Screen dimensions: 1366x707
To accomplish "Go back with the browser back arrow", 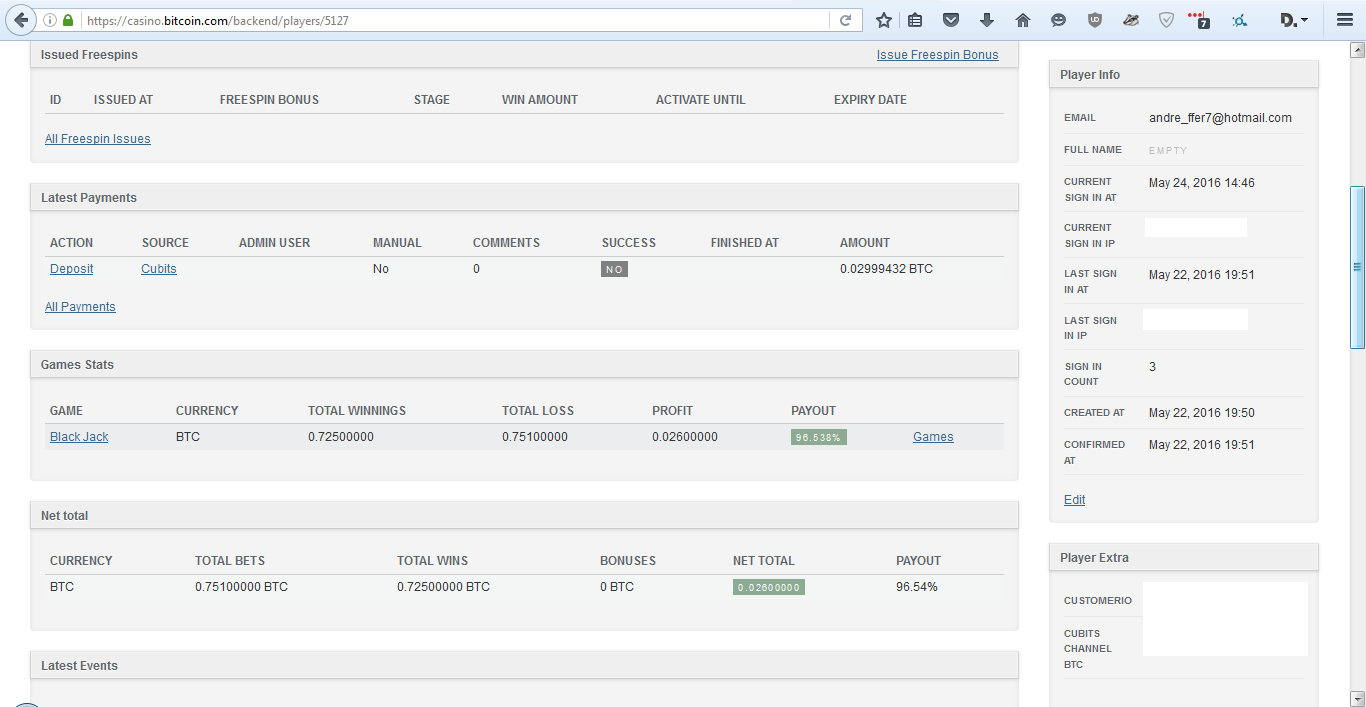I will point(21,20).
